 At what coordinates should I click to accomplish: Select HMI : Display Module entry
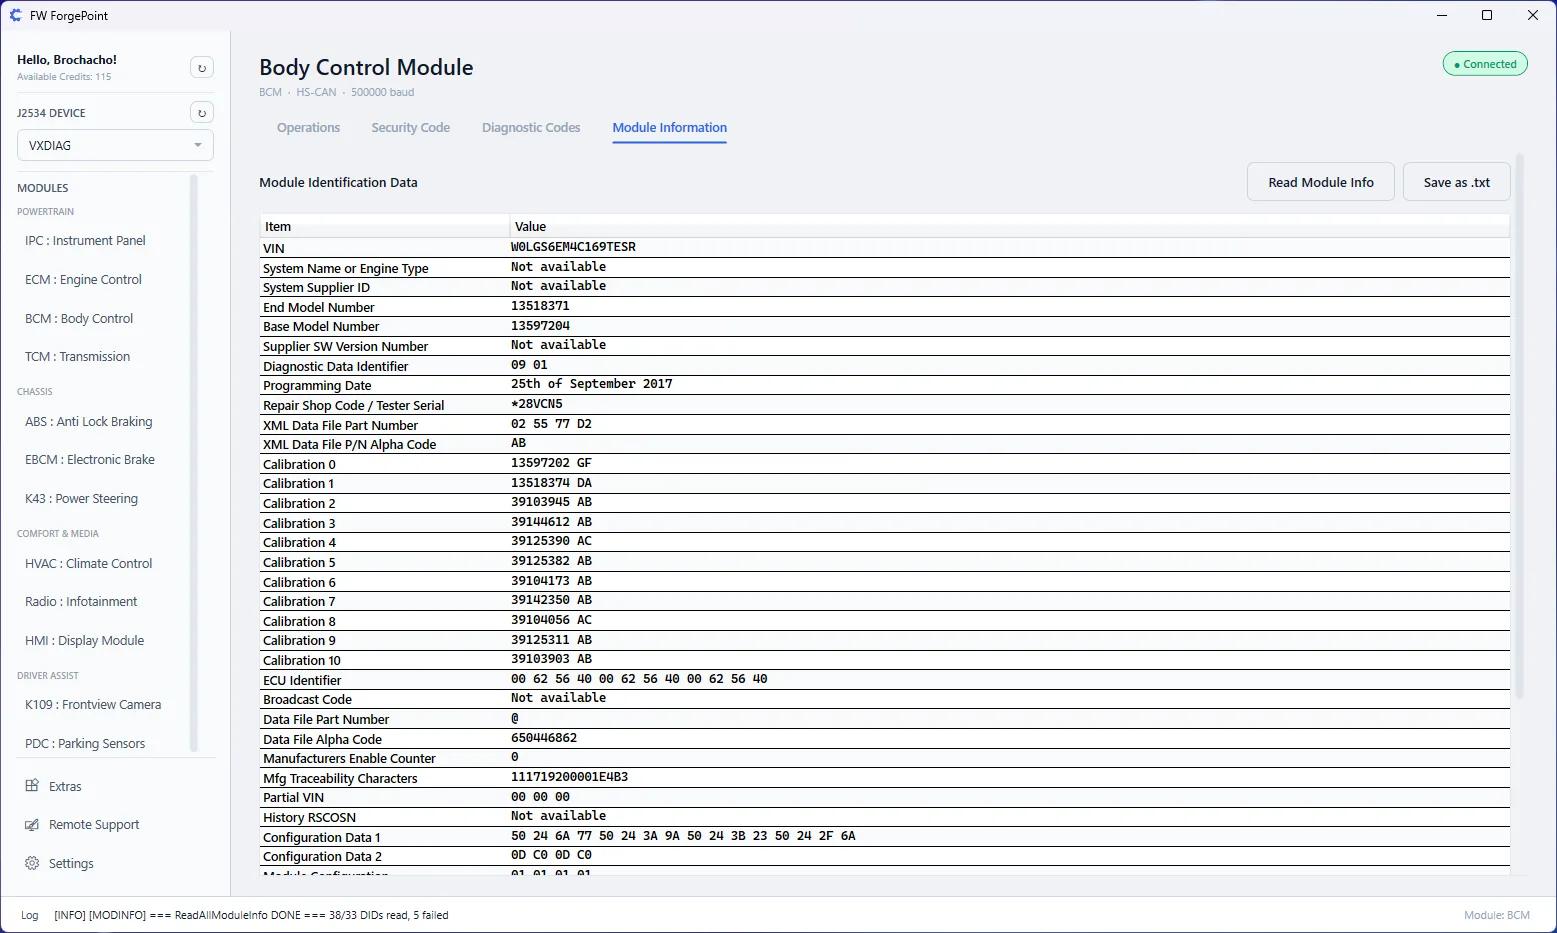(84, 641)
